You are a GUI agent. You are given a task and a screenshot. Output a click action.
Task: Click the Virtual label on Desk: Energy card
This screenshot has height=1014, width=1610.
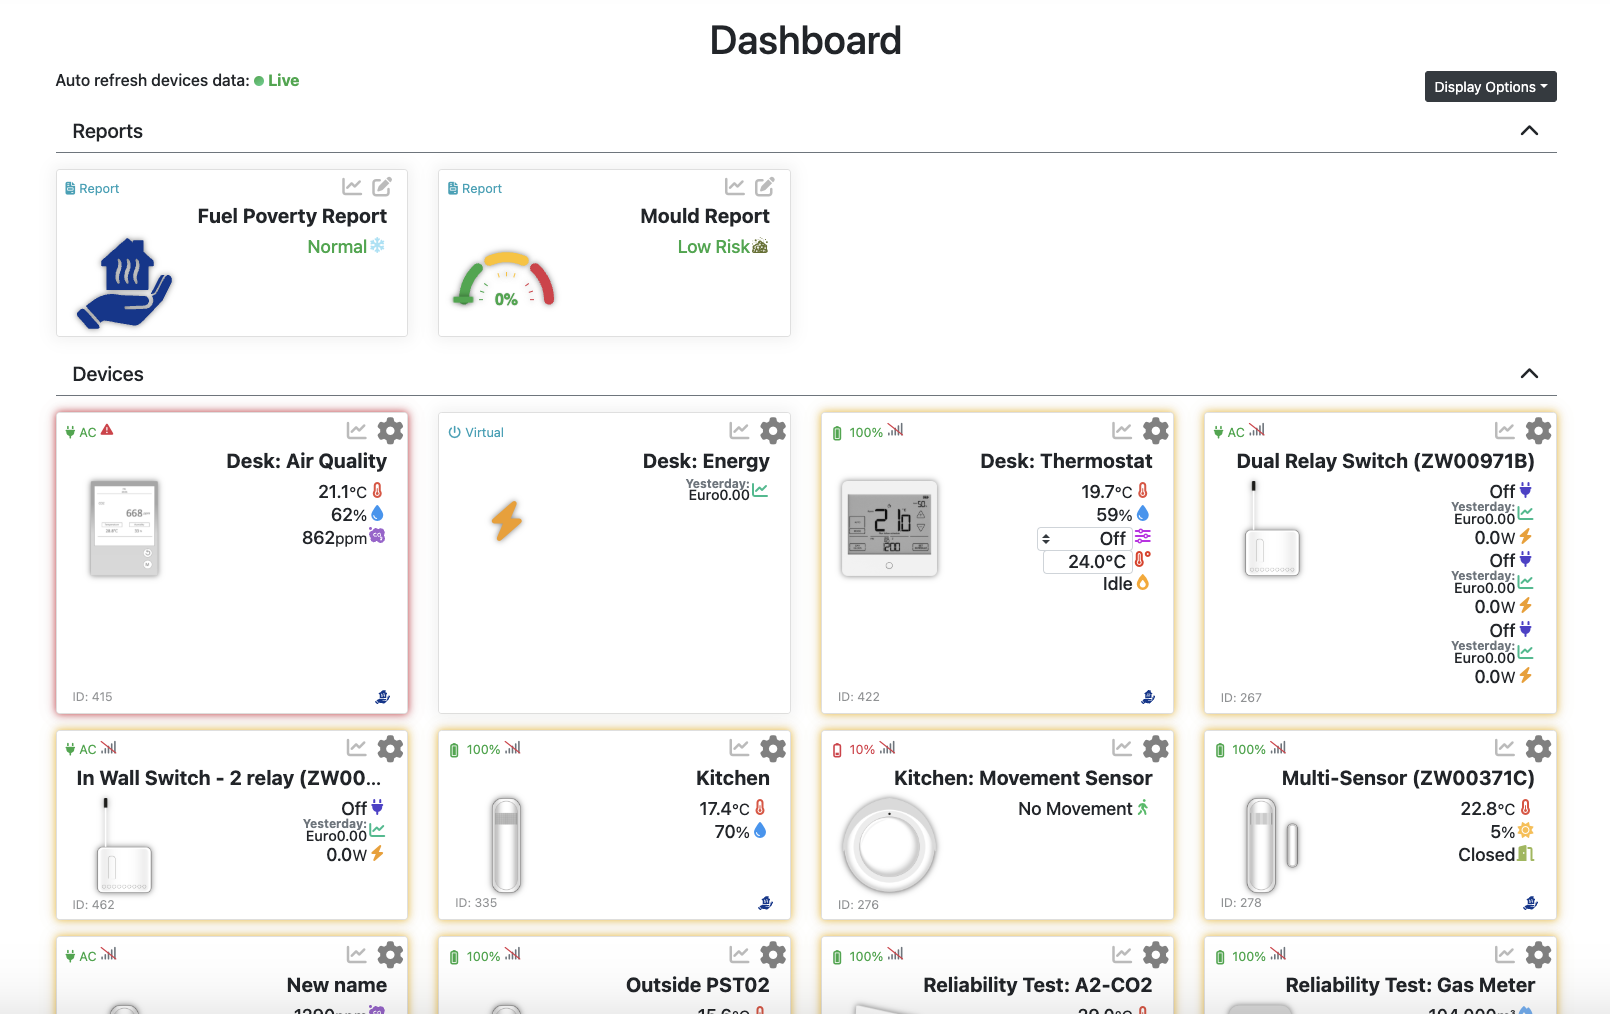click(476, 432)
